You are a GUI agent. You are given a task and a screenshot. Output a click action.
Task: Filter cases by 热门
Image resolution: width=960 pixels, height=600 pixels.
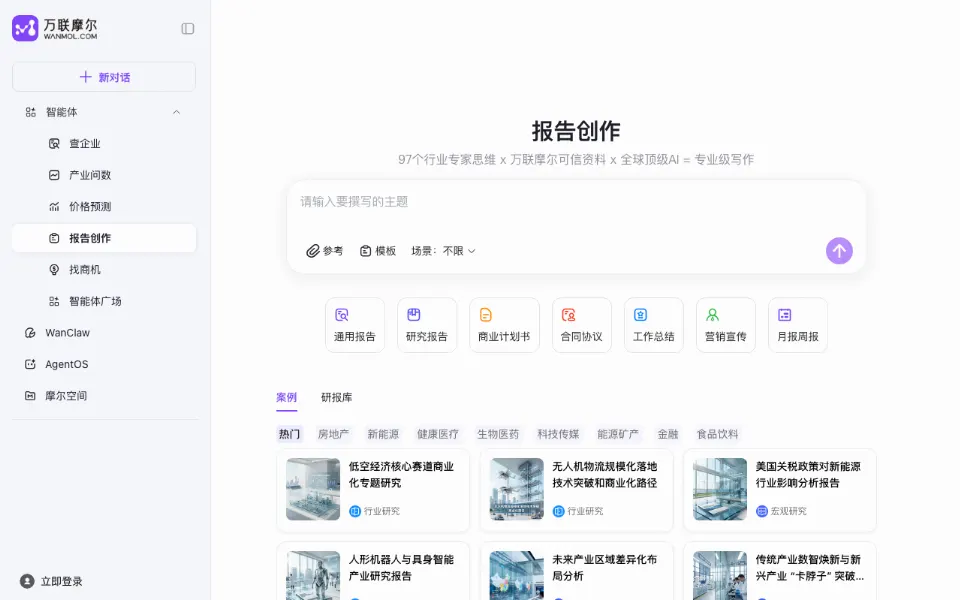point(290,434)
